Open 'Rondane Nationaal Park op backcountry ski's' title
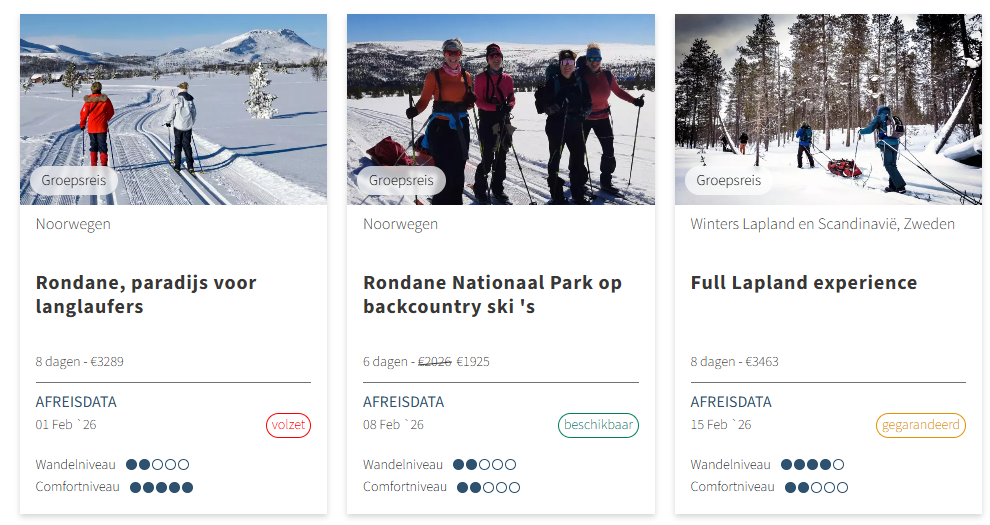The image size is (990, 525). 492,295
